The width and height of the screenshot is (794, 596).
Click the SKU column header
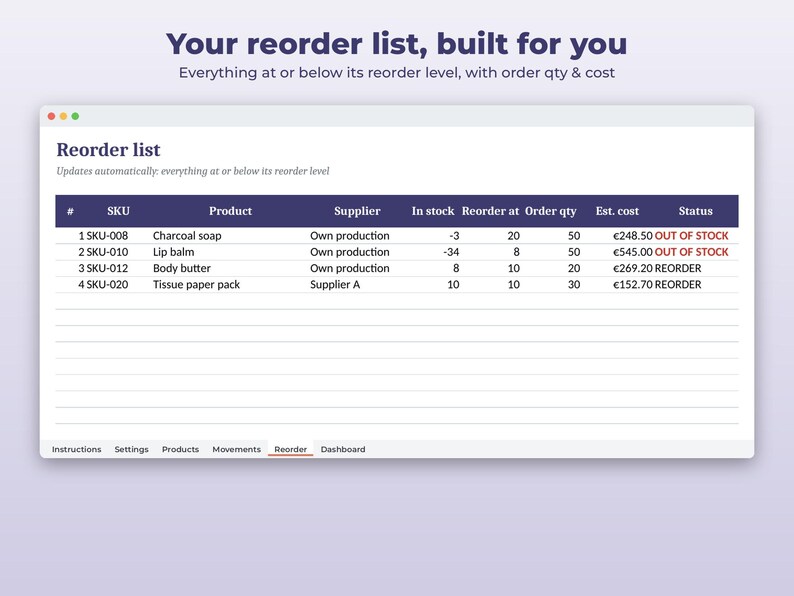pos(118,211)
